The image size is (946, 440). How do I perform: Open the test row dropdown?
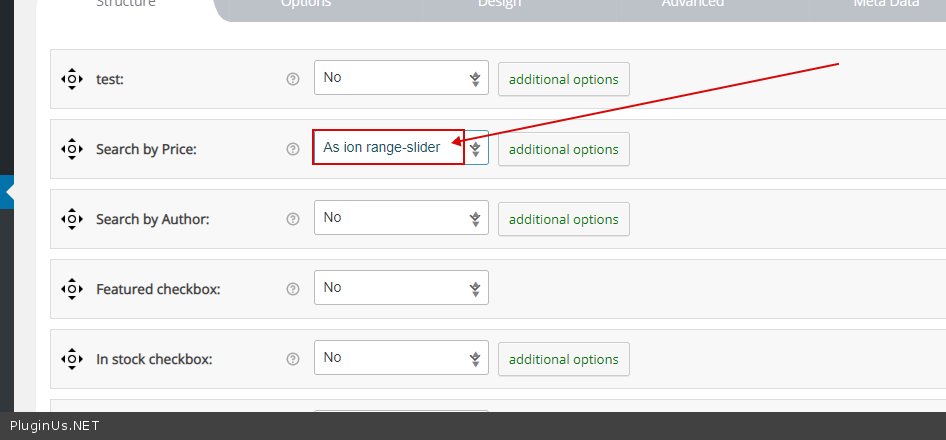click(401, 78)
